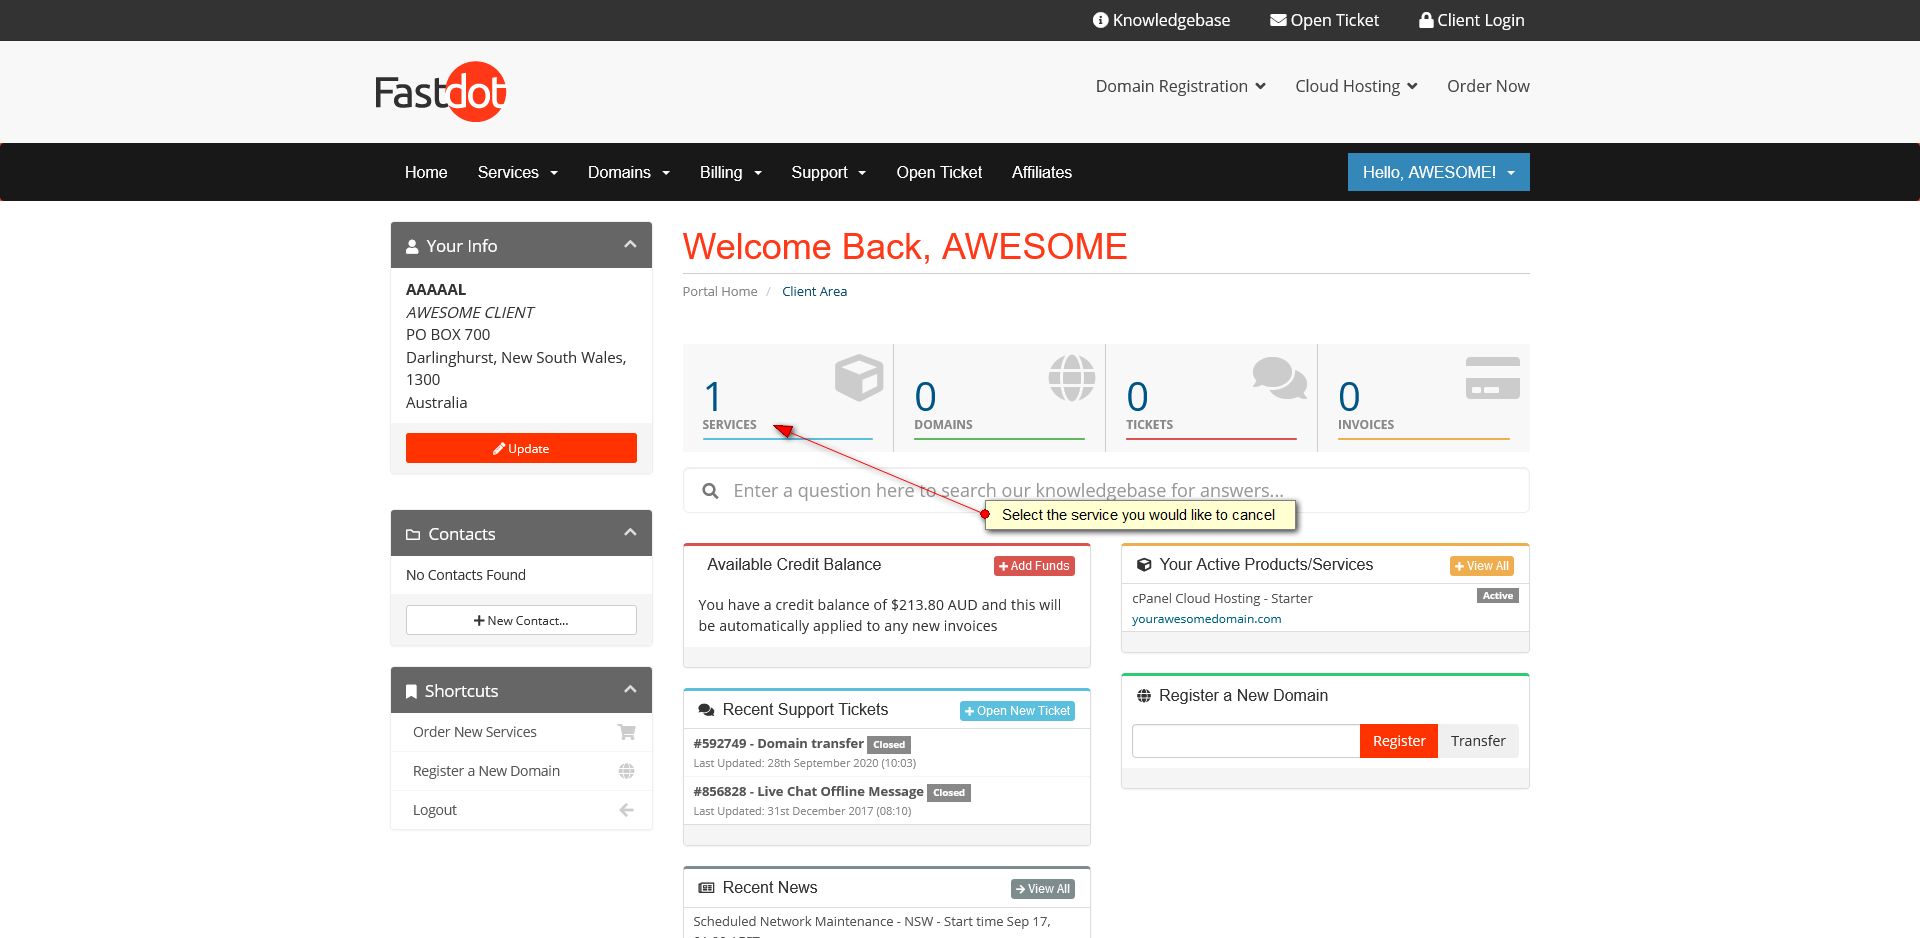Click the Contacts folder icon
The height and width of the screenshot is (938, 1920).
pyautogui.click(x=413, y=535)
